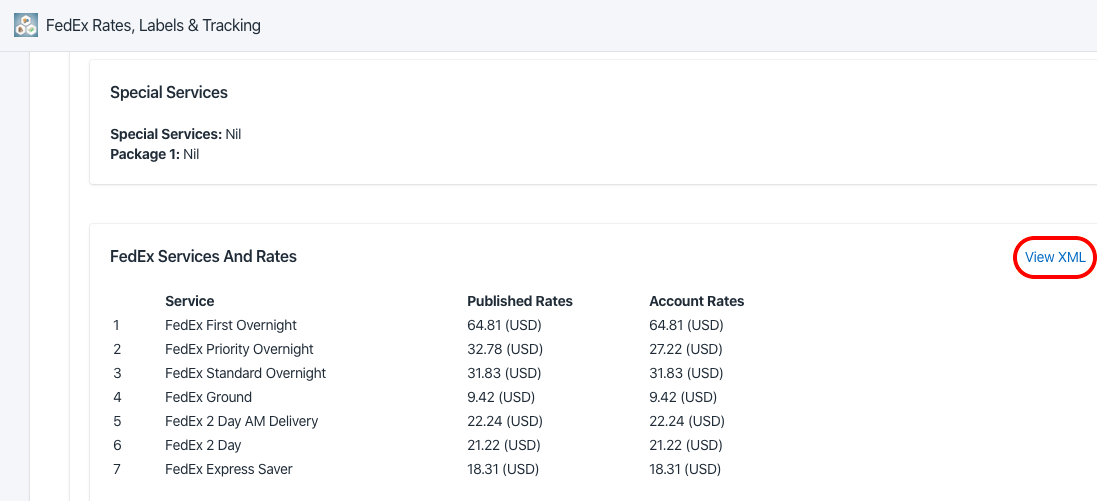This screenshot has height=501, width=1097.
Task: Click account rate for FedEx Ground
Action: (x=683, y=397)
